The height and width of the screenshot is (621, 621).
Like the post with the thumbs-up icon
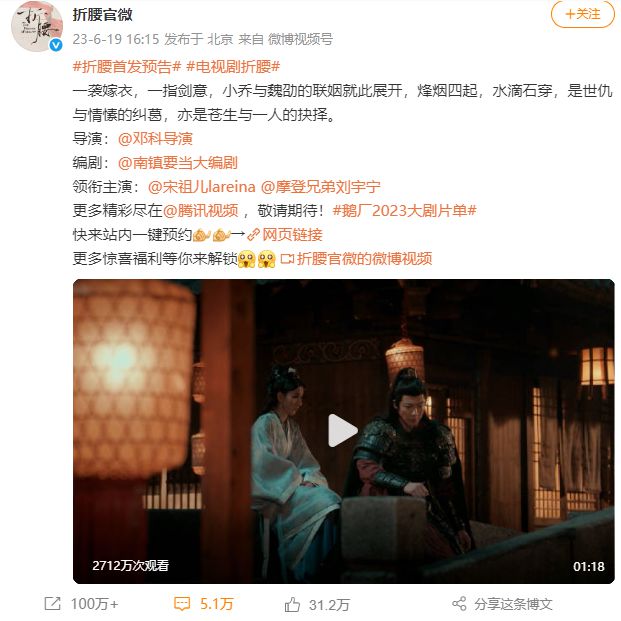coord(292,604)
